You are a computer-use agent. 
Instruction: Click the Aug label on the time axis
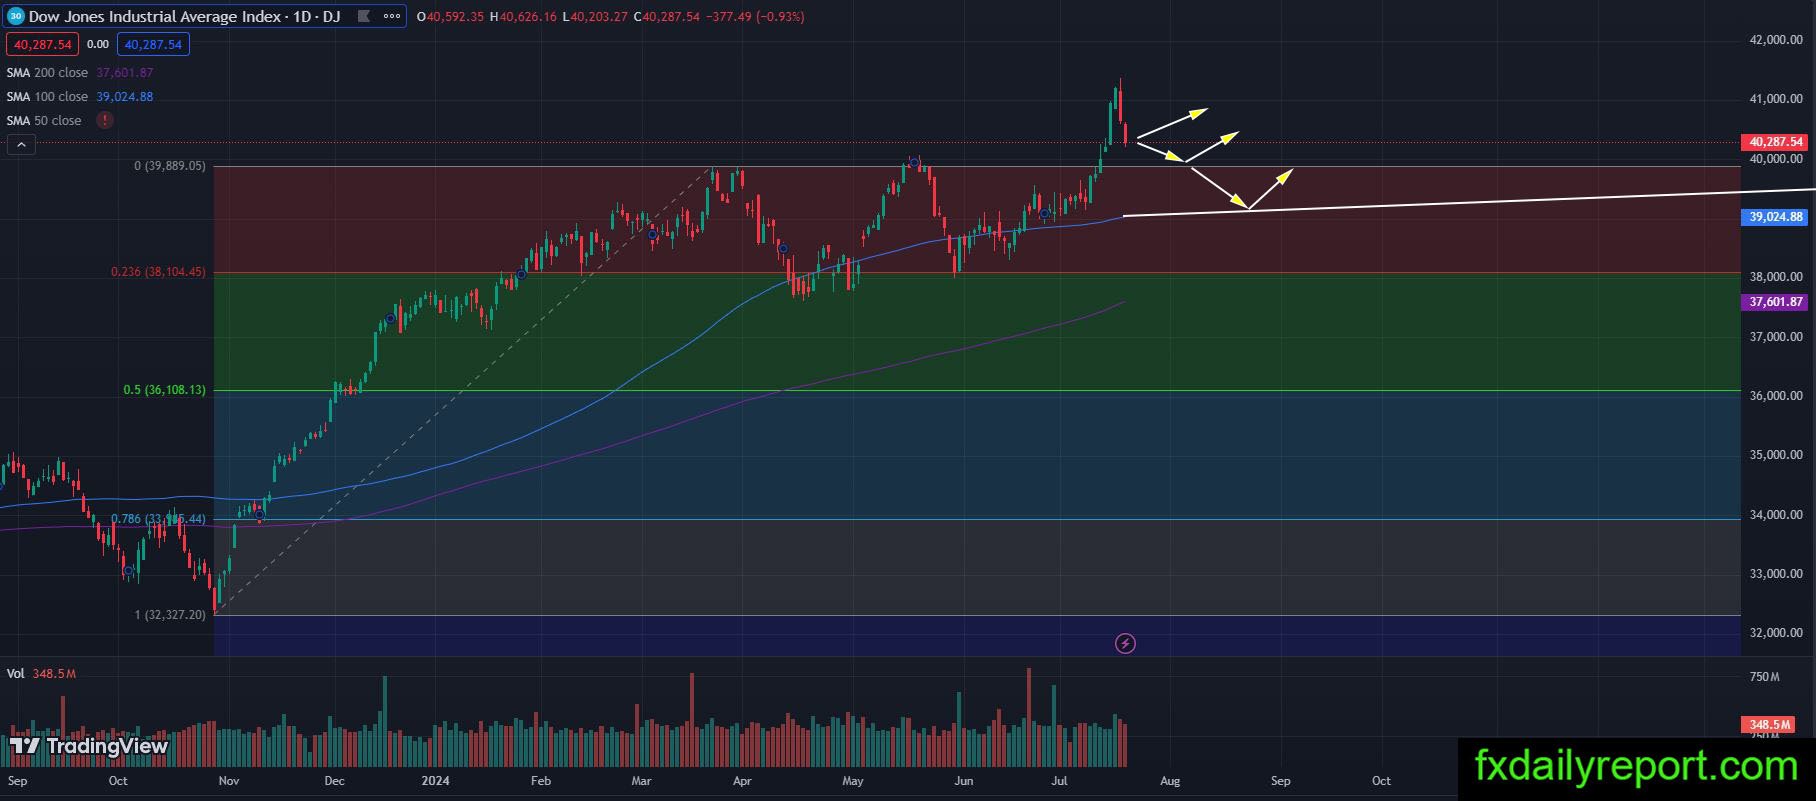pyautogui.click(x=1170, y=781)
